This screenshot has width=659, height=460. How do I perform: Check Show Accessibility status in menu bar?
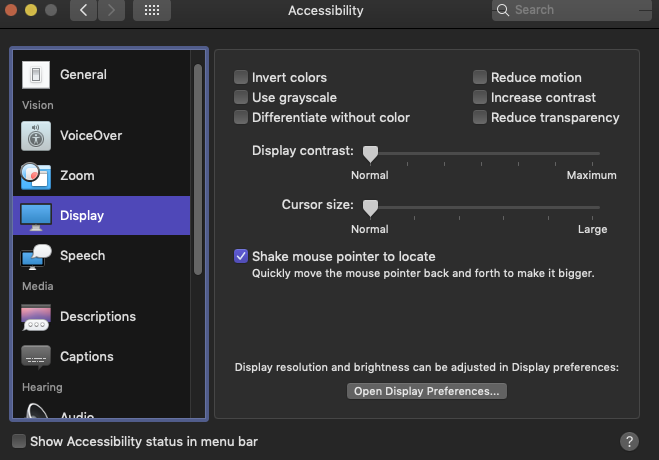(x=19, y=441)
